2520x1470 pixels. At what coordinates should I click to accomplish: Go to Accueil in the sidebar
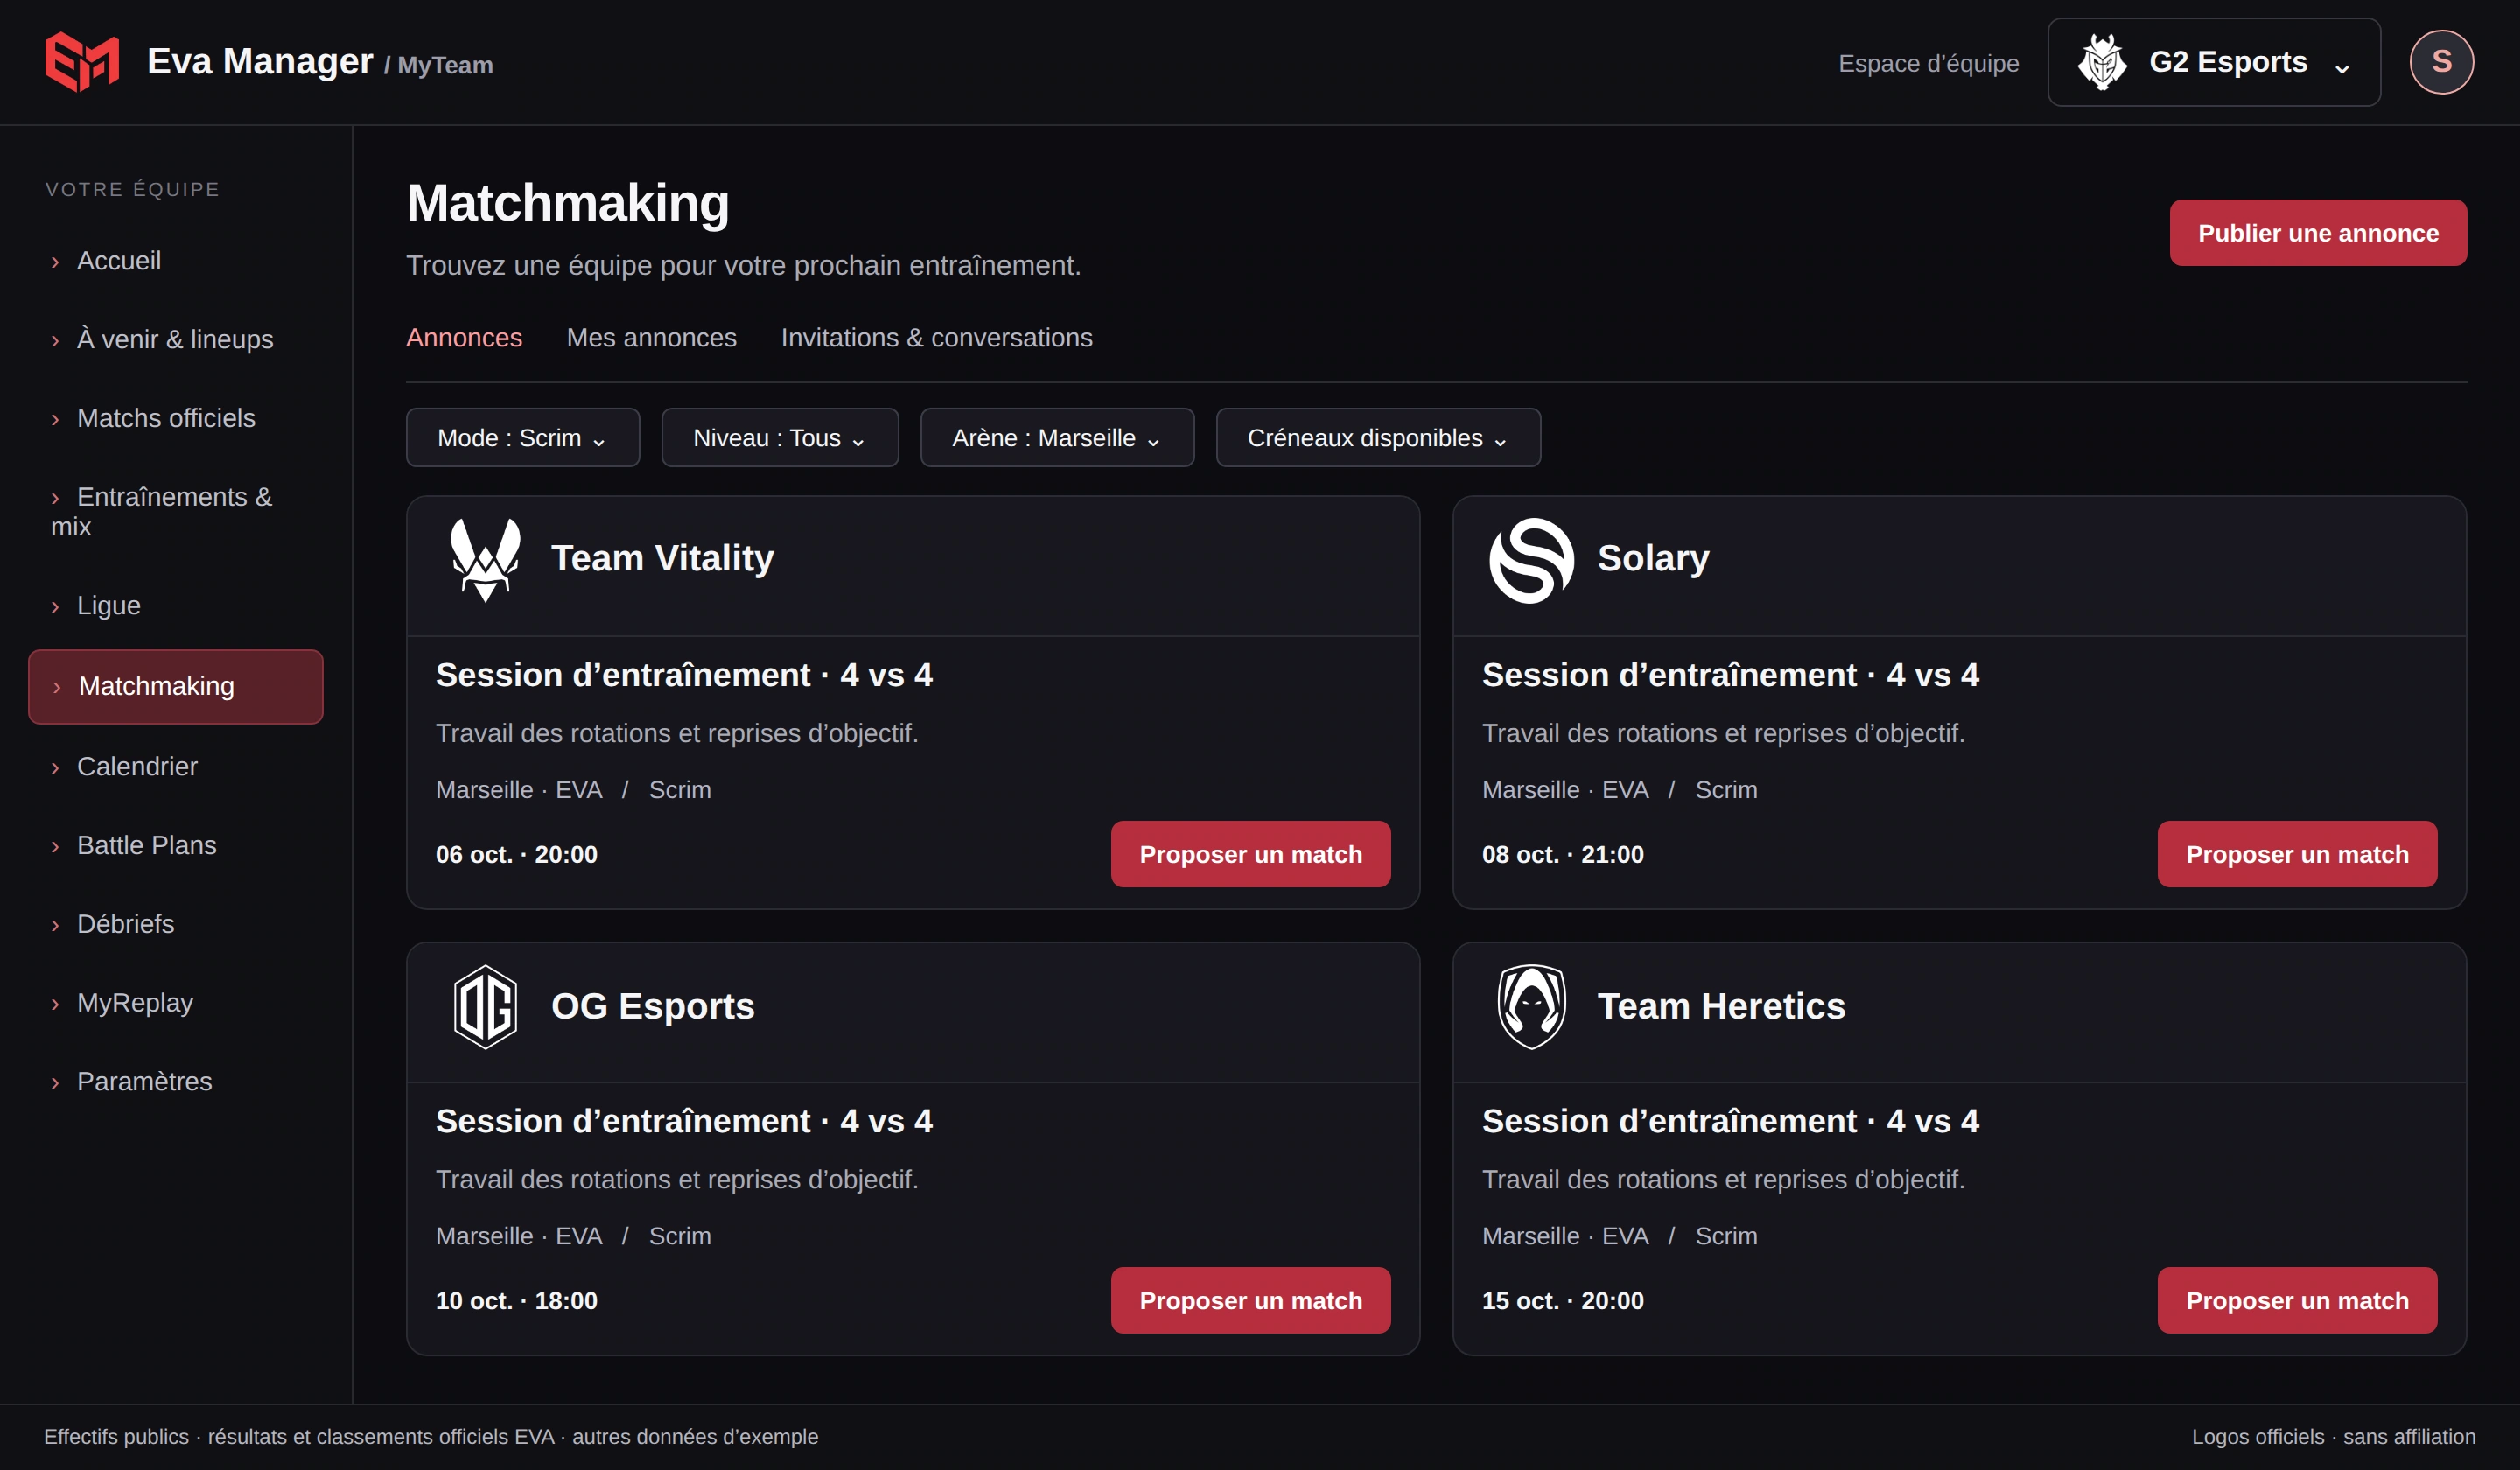tap(176, 261)
